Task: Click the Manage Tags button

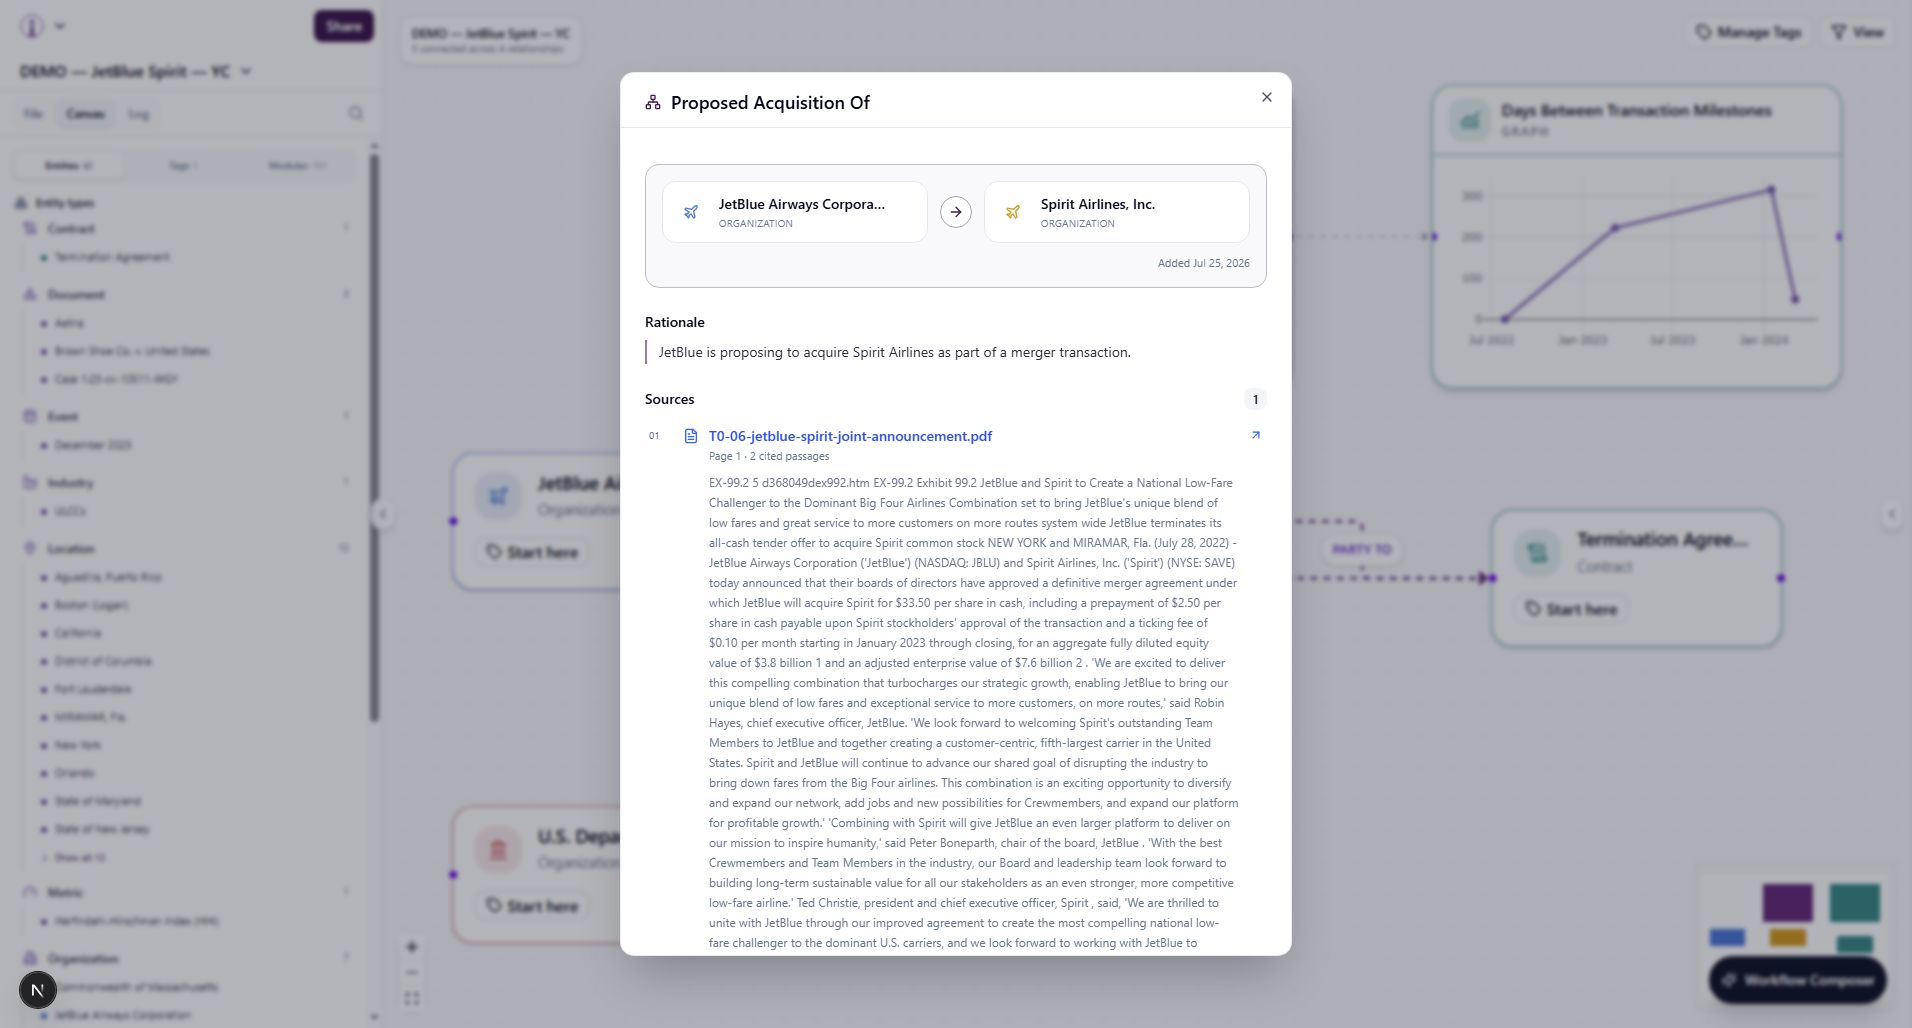Action: [1749, 32]
